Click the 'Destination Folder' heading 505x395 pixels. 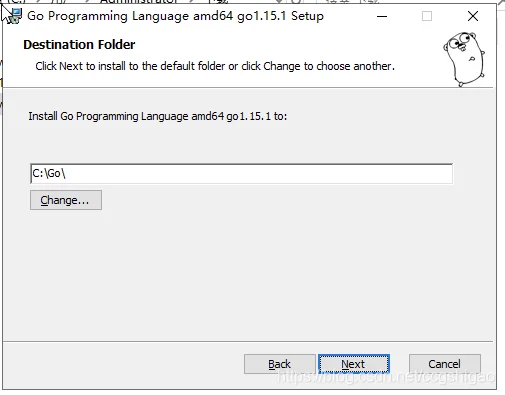pyautogui.click(x=79, y=45)
